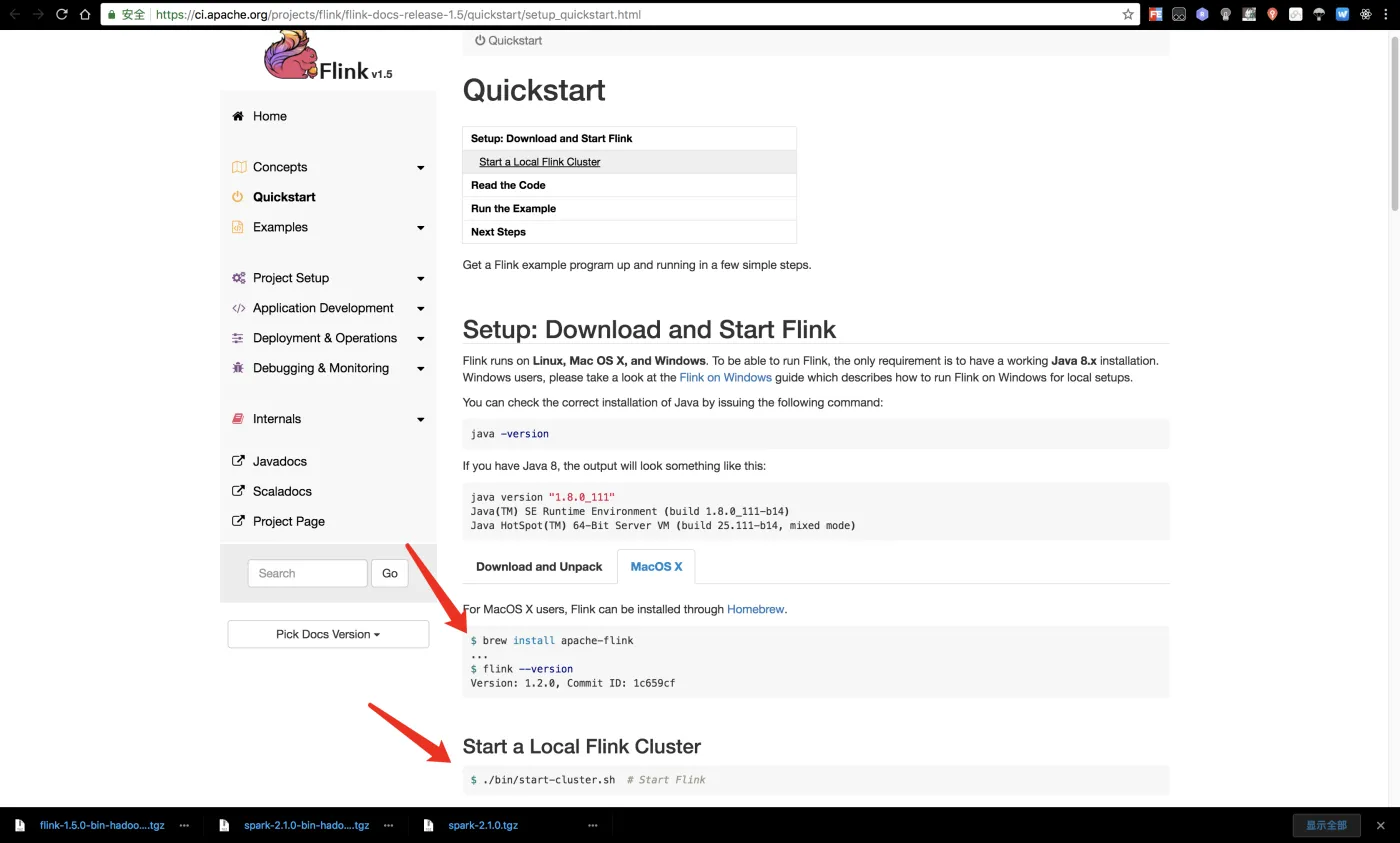Open Quickstart in the sidebar
The image size is (1400, 843).
(284, 197)
